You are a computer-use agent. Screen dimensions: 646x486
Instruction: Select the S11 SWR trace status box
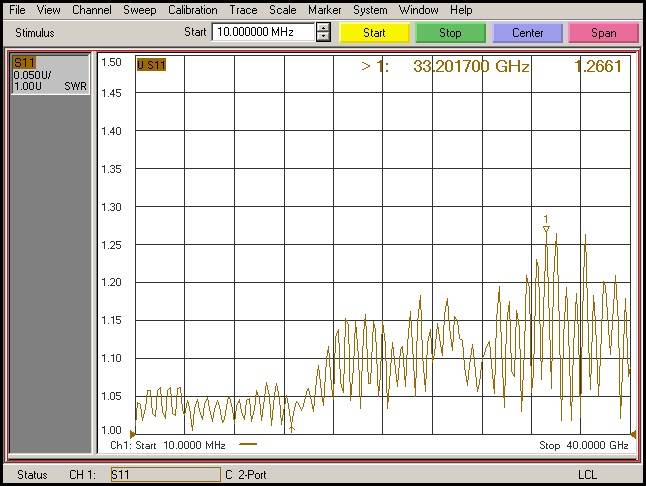[49, 75]
